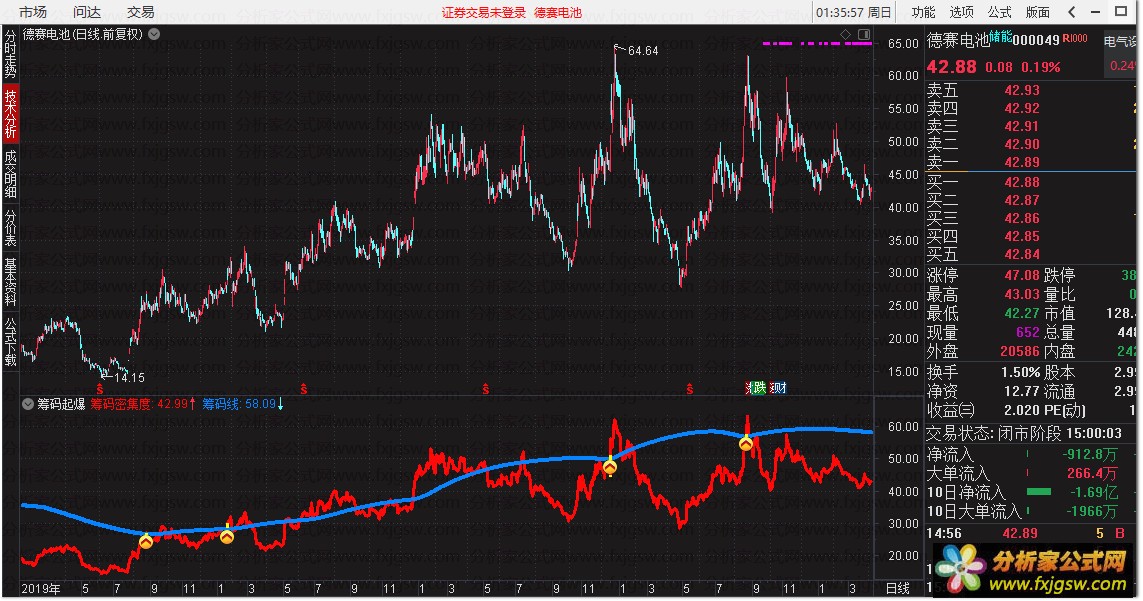Expand the 筹码起爆 indicator dropdown arrow
Viewport: 1143px width, 601px height.
[28, 404]
